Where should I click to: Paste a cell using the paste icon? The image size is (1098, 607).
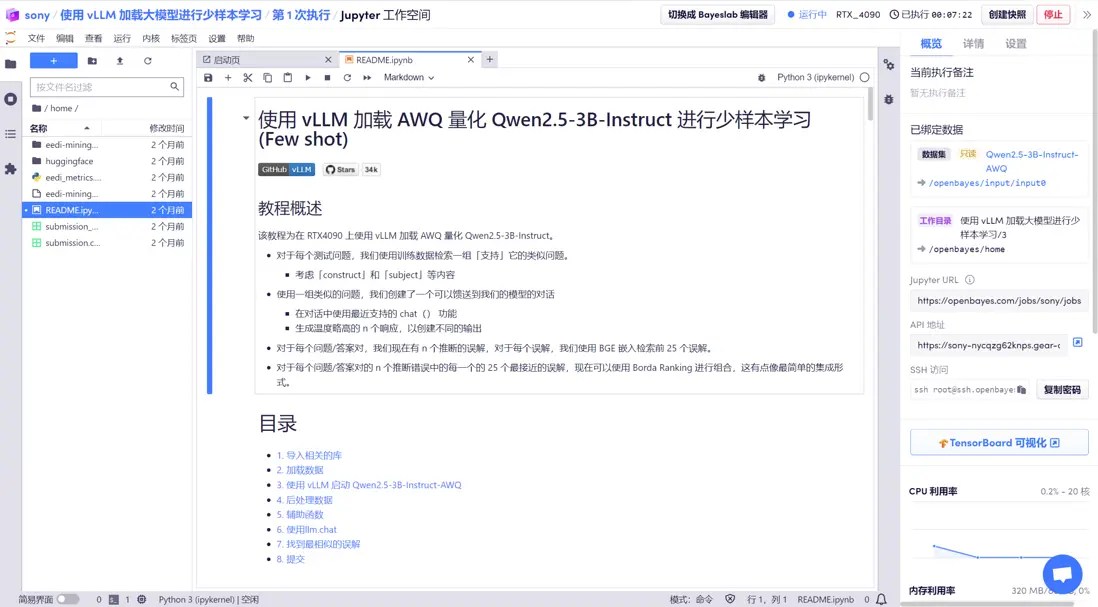click(286, 77)
